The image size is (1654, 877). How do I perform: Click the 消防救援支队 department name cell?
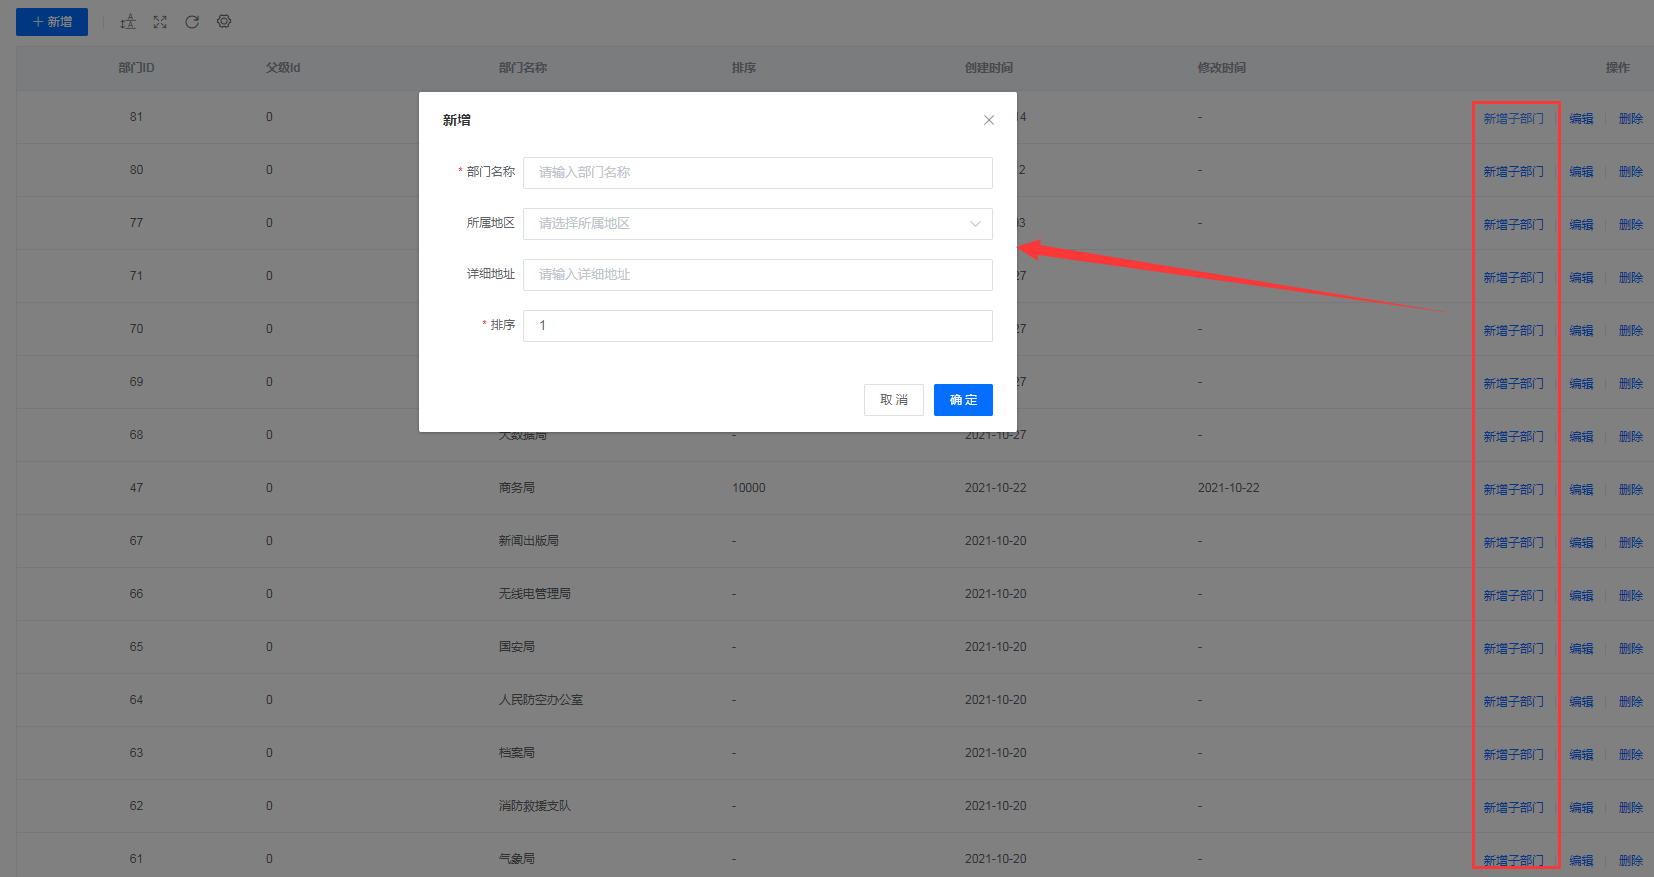coord(535,806)
